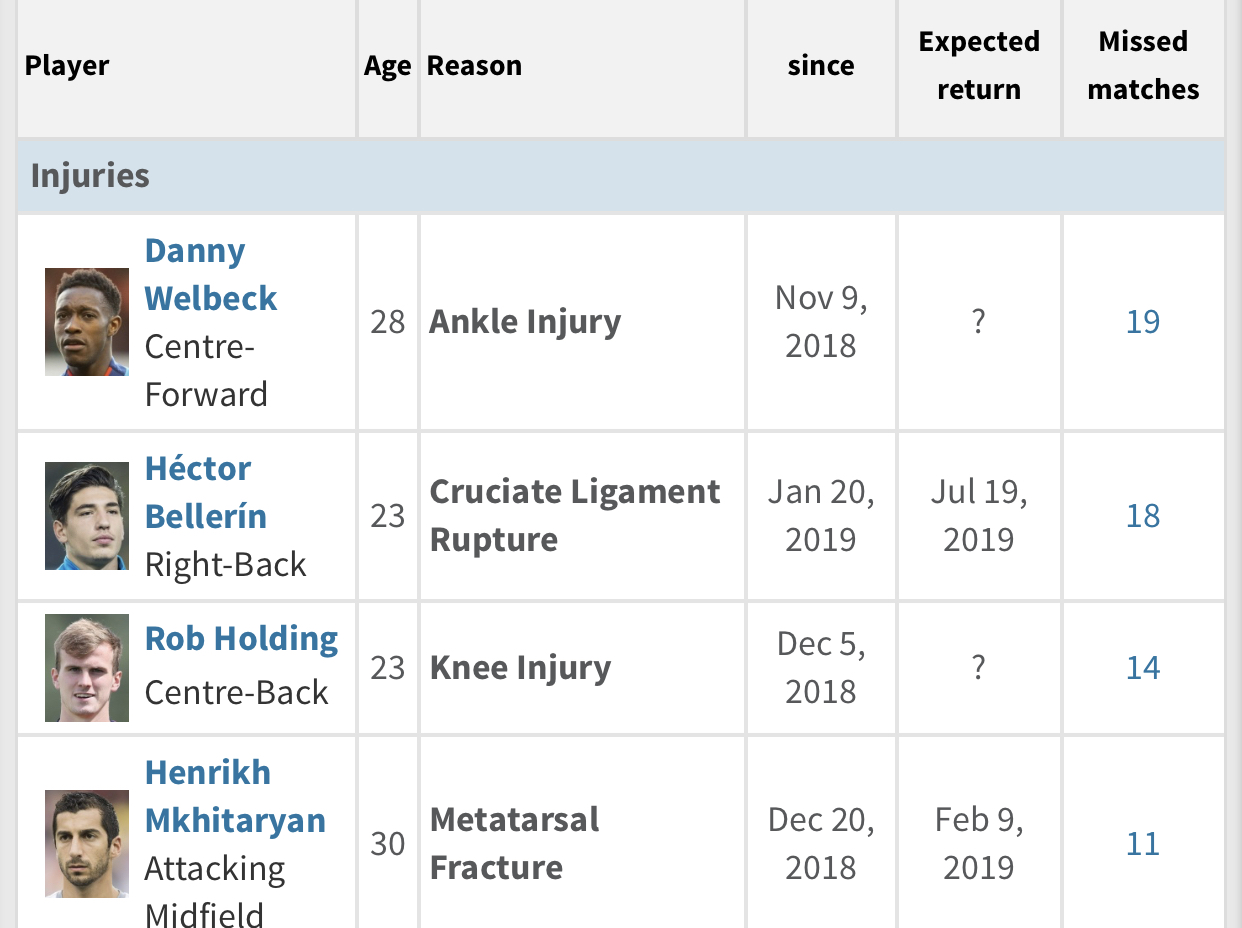Open Héctor Bellerín's player profile link

(205, 492)
